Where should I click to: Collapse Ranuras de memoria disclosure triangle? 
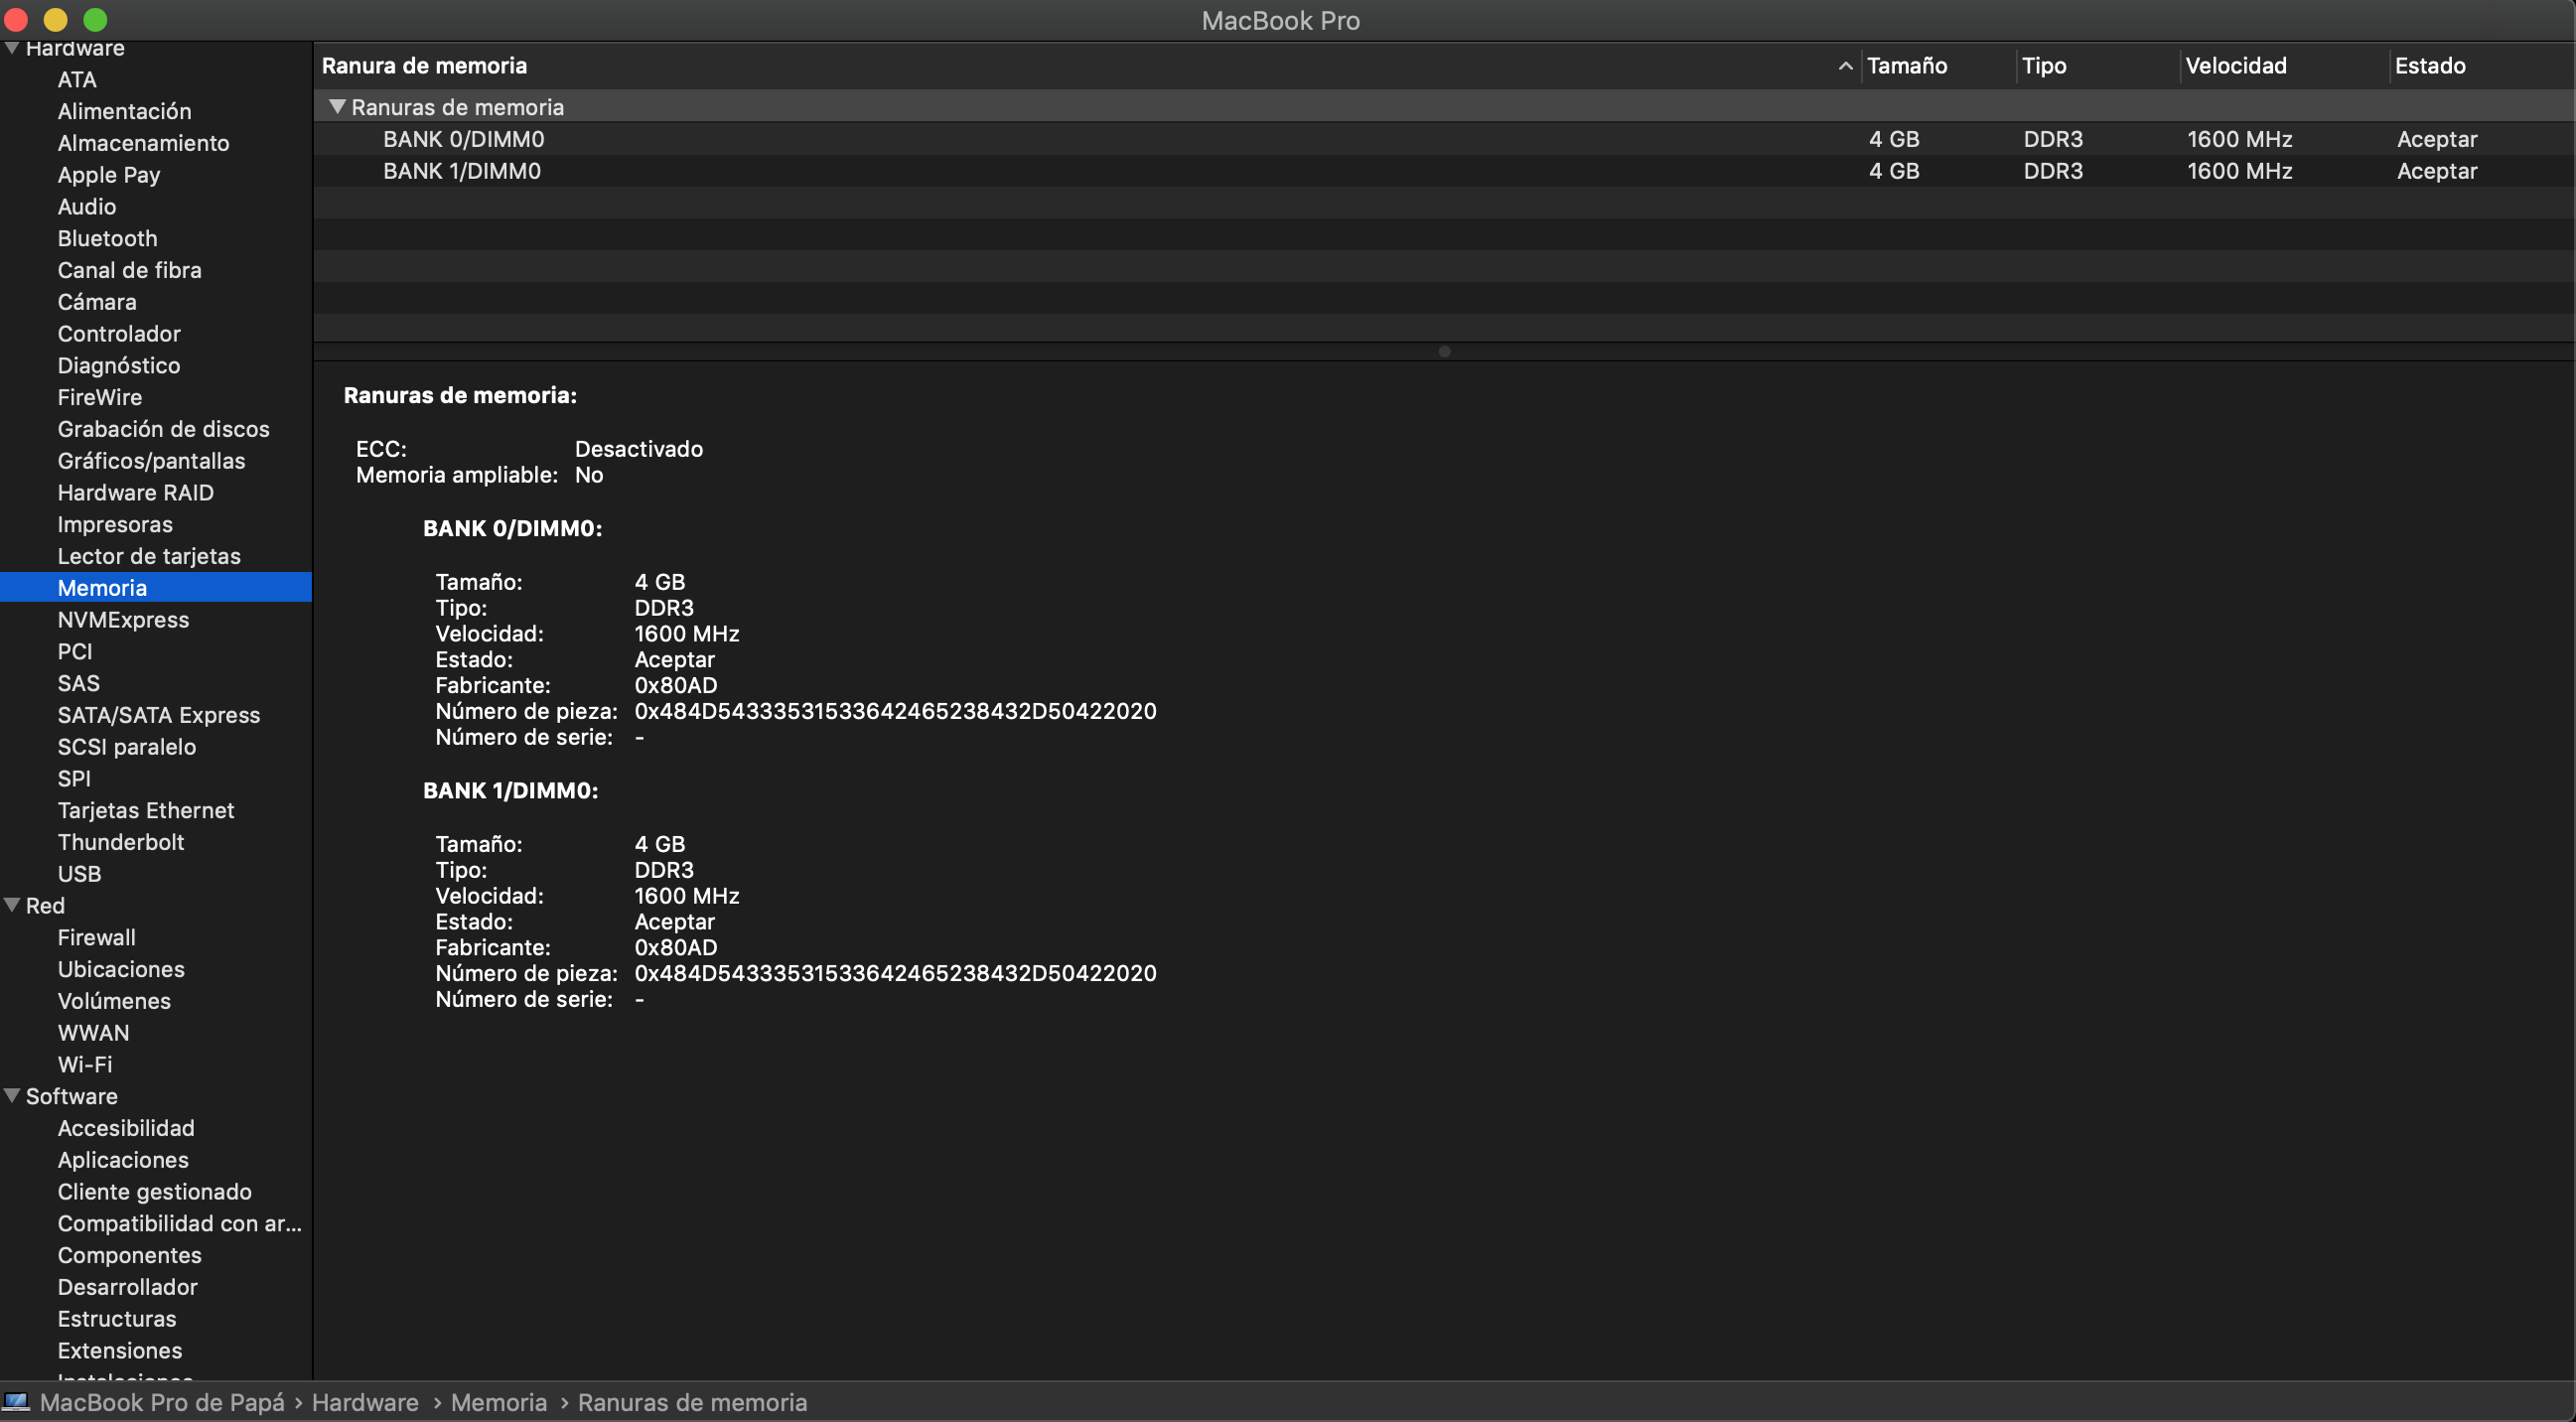[x=337, y=107]
